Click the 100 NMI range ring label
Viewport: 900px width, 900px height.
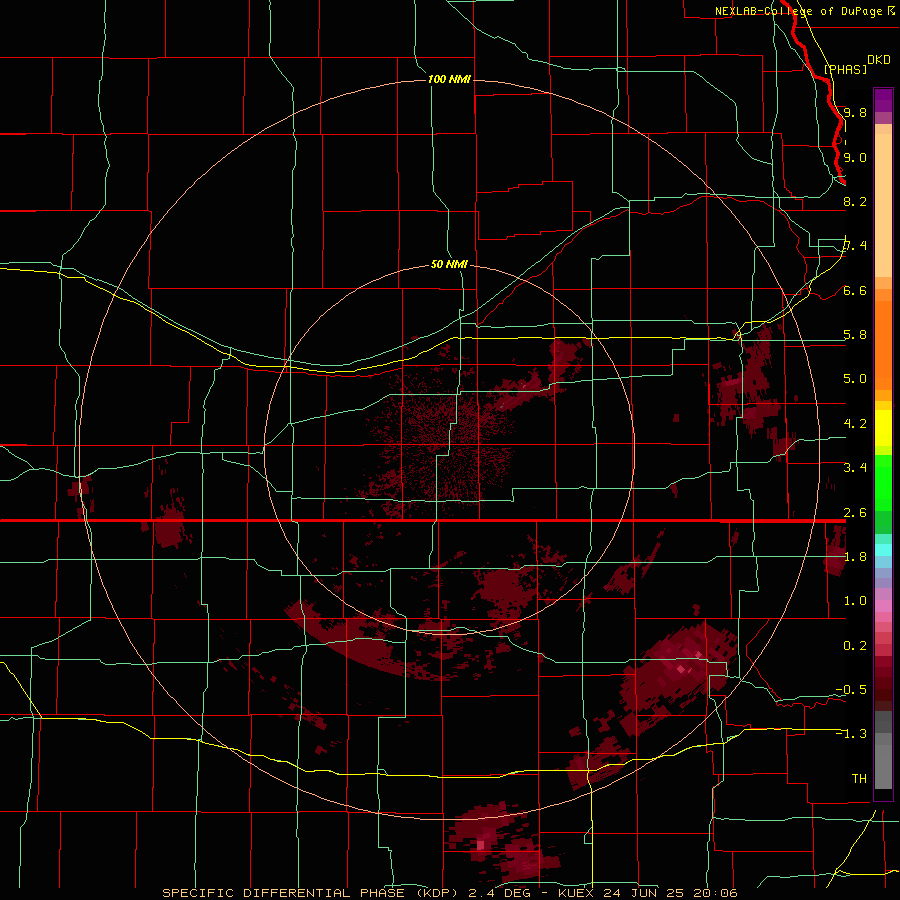pyautogui.click(x=449, y=79)
